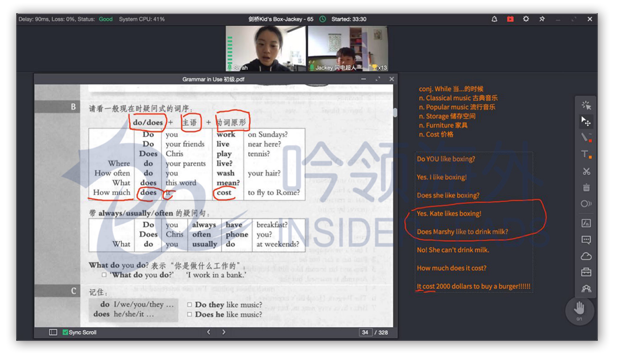This screenshot has width=640, height=360.
Task: Open the whiteboard image tool
Action: [586, 223]
